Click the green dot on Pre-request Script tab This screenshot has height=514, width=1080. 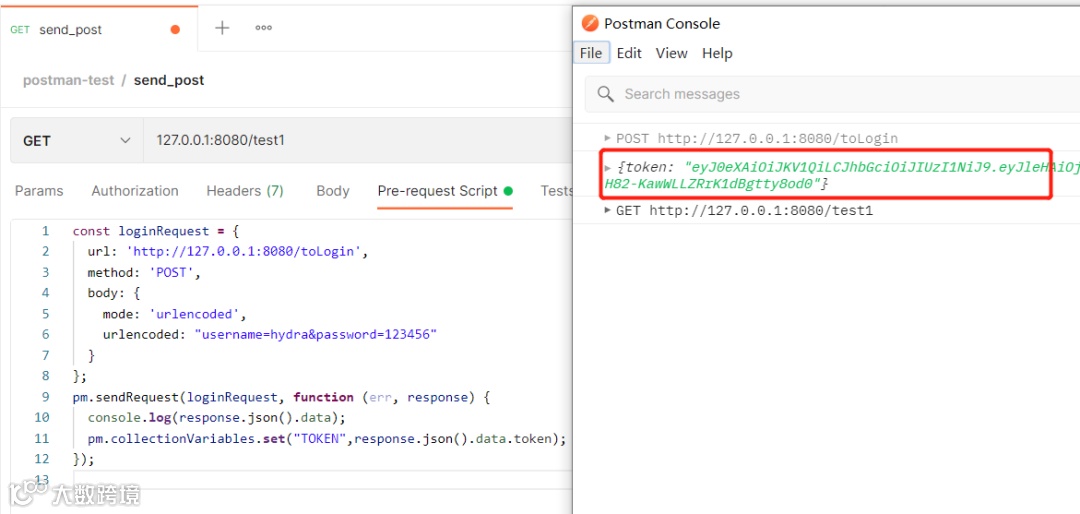[508, 191]
